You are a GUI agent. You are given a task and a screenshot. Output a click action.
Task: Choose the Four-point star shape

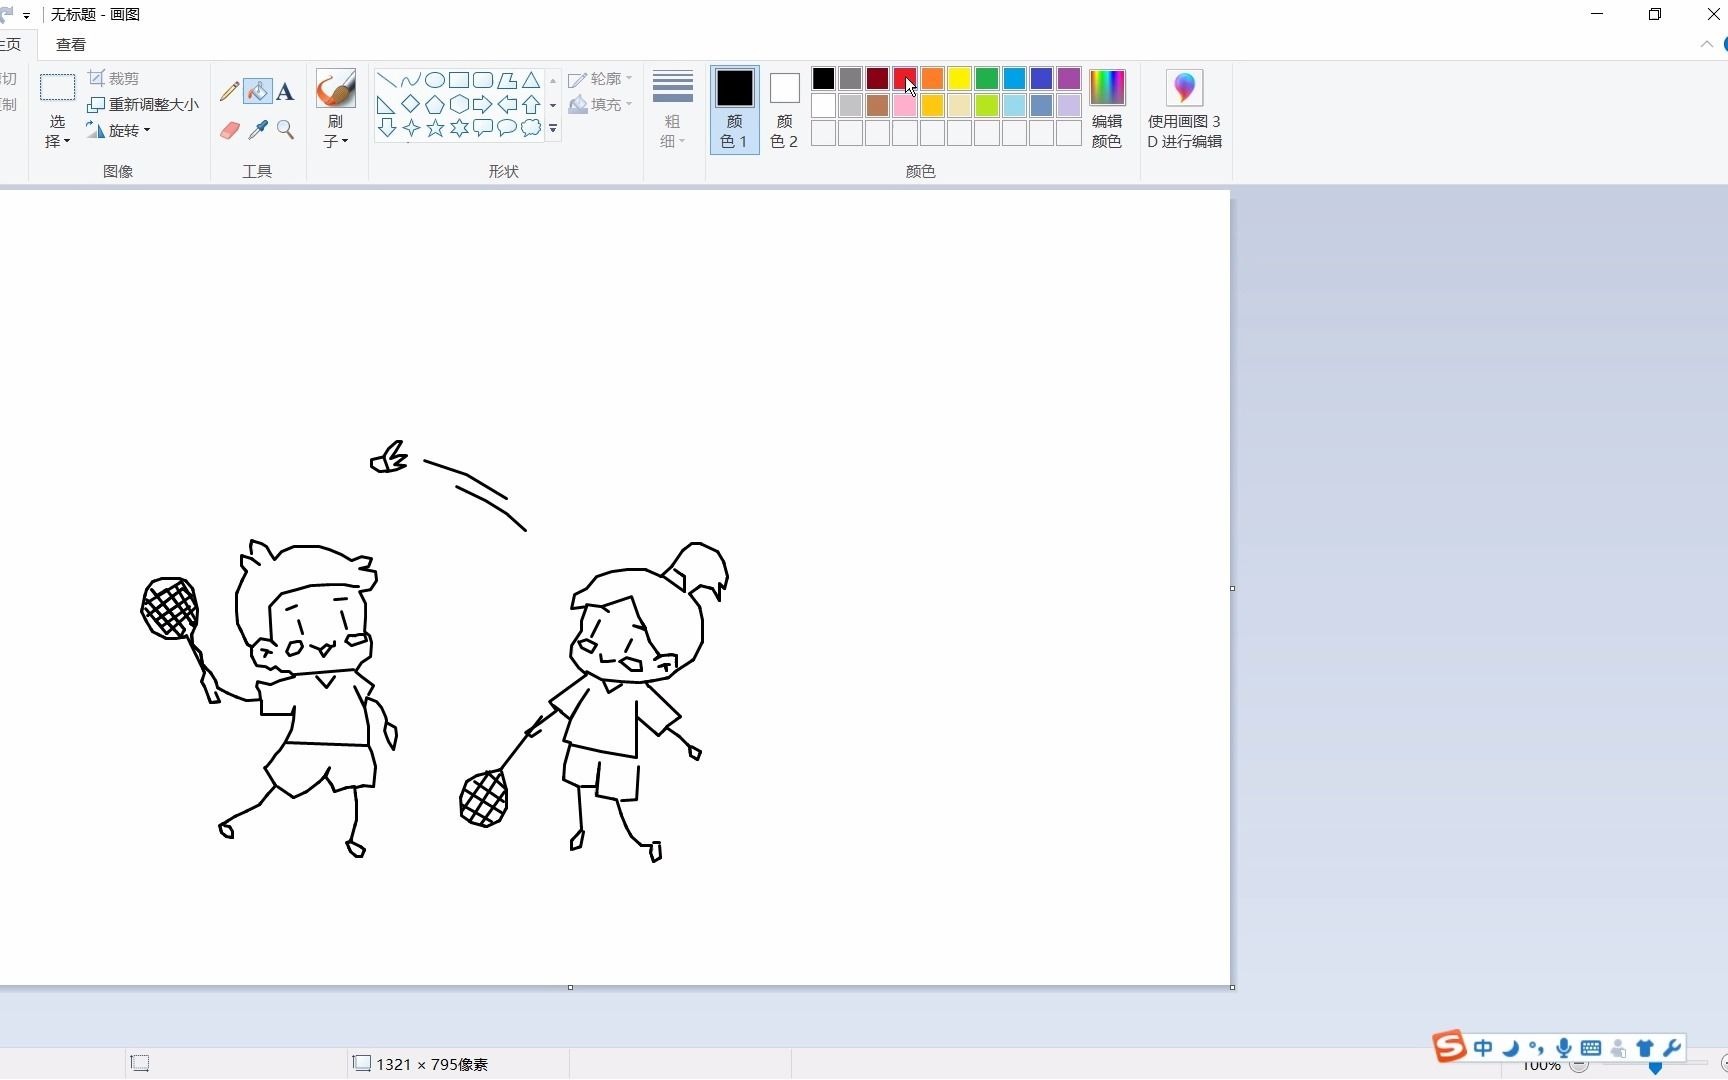[410, 128]
